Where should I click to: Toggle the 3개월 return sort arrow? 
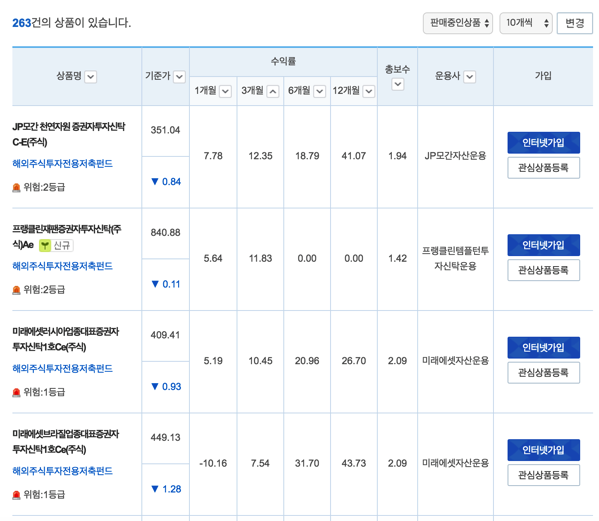[272, 91]
